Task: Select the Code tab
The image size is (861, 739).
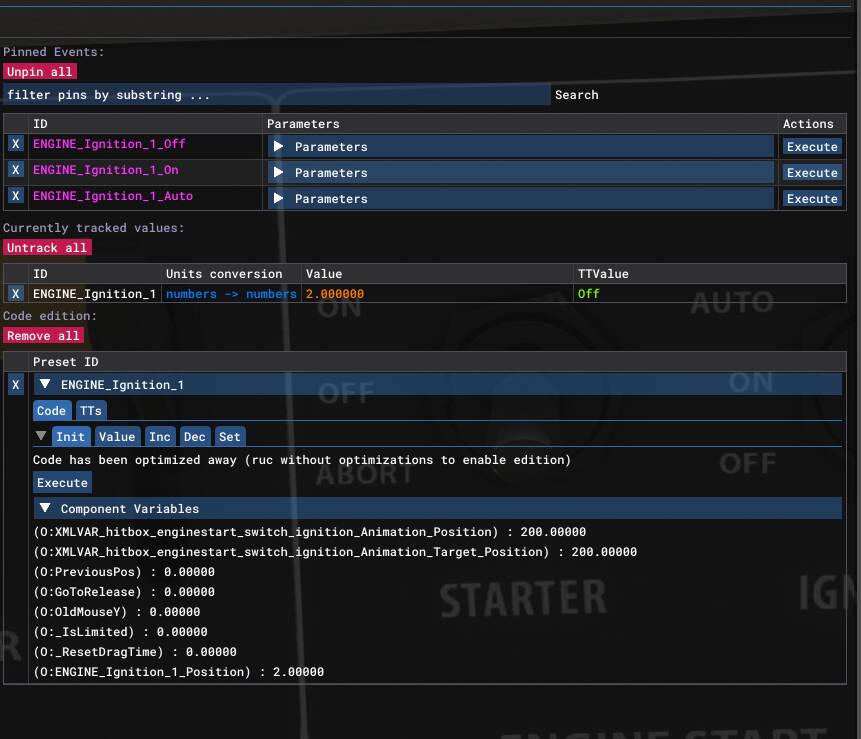Action: point(51,411)
